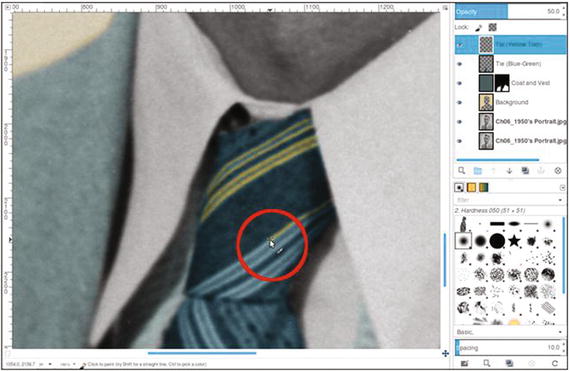This screenshot has width=570, height=371.
Task: Select the Tie (Blue-Green) layer name
Action: (518, 64)
